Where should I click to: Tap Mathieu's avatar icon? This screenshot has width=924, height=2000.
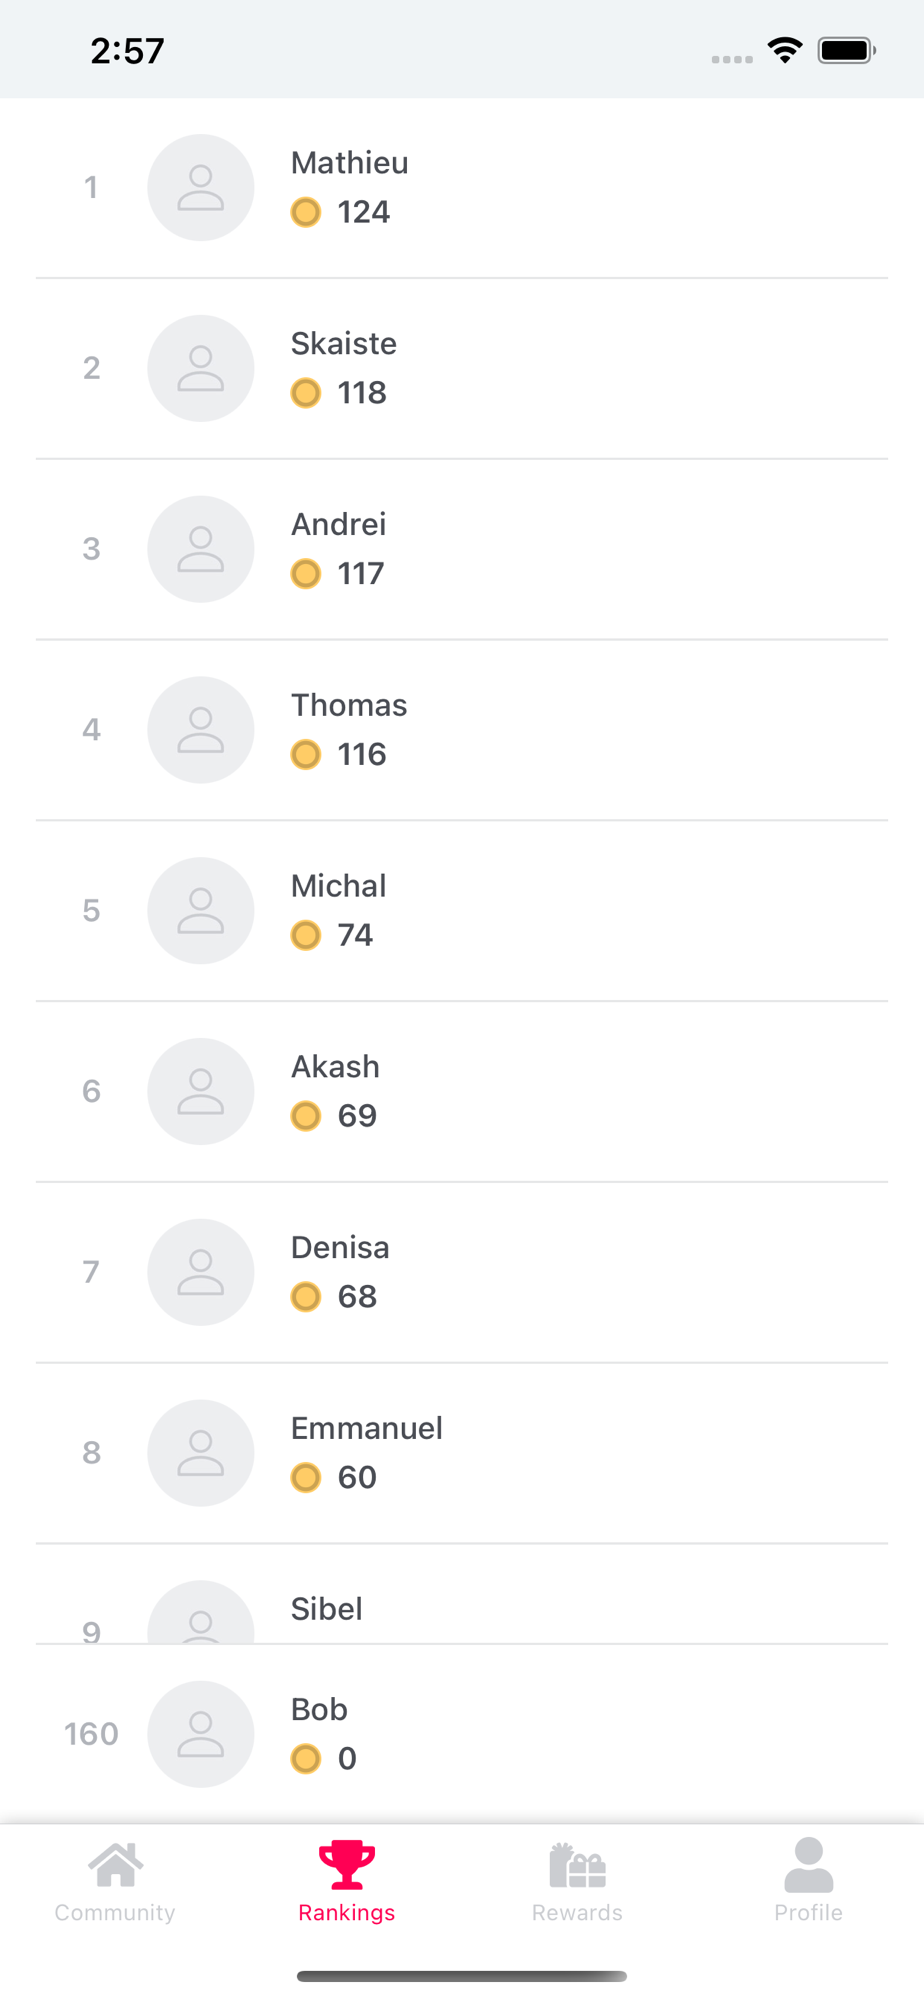tap(201, 188)
